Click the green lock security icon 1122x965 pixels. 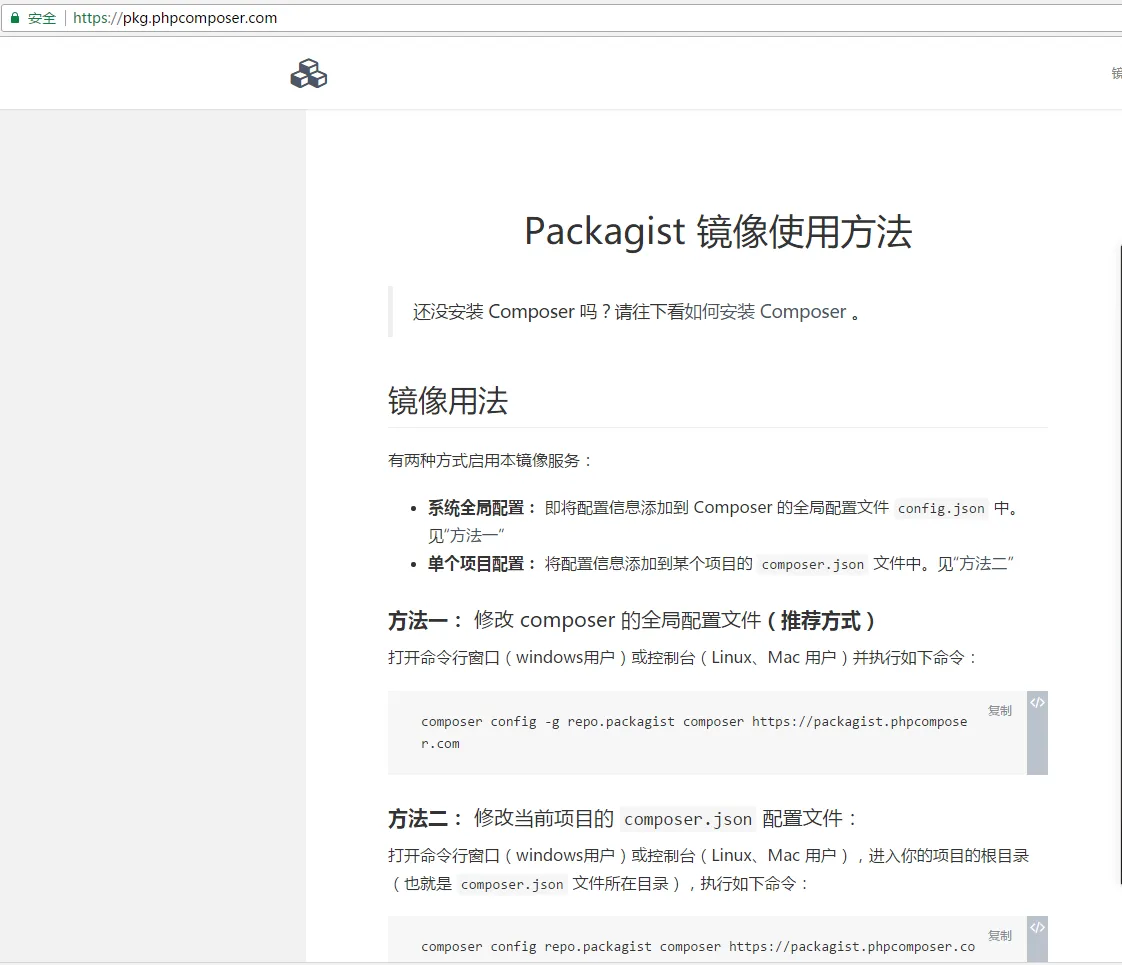click(15, 18)
